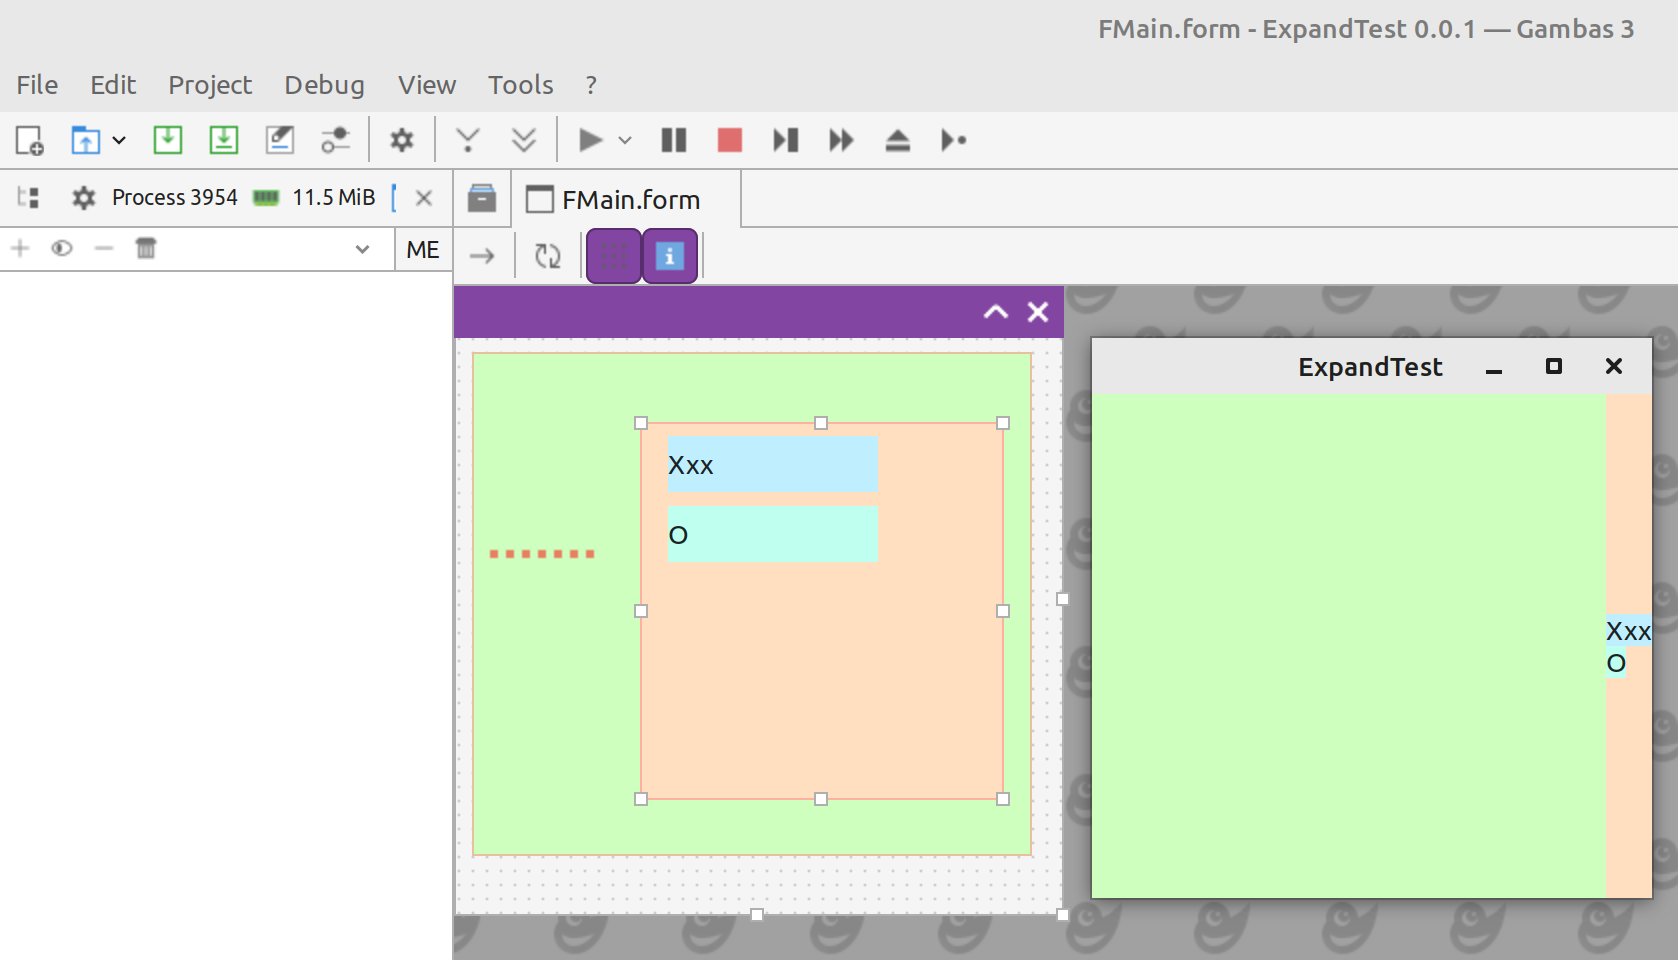Close the Process 3954 debug panel

tap(424, 198)
